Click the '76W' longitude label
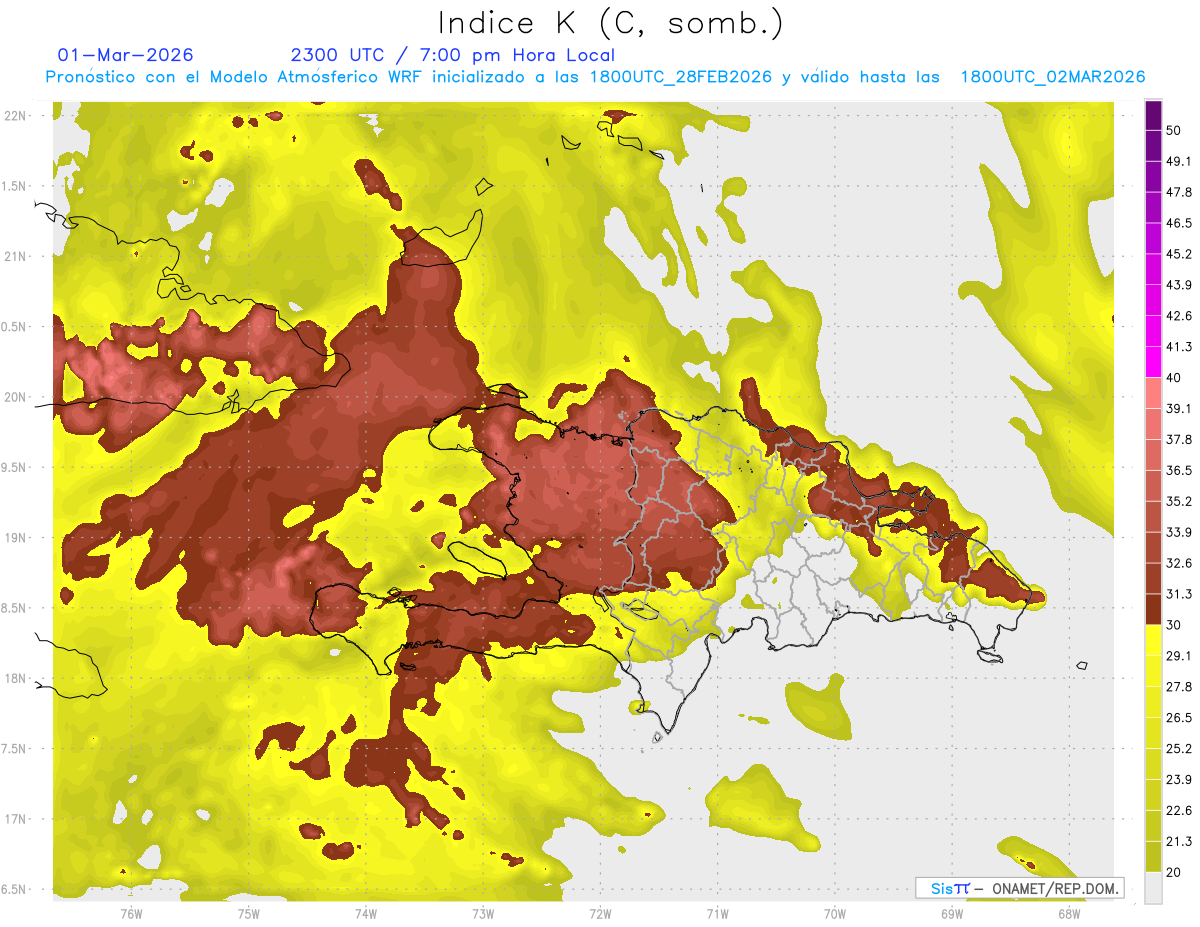 [131, 914]
